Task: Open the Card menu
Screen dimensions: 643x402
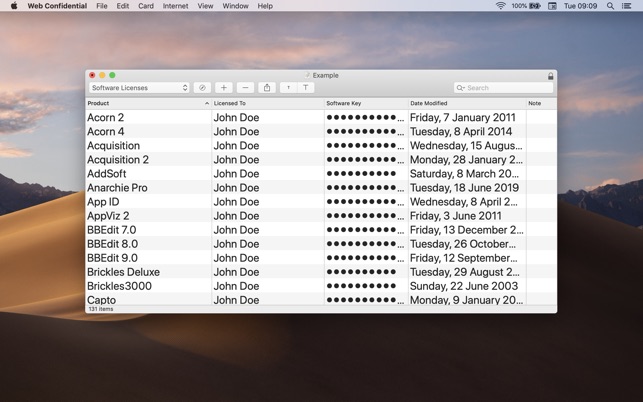Action: [146, 6]
